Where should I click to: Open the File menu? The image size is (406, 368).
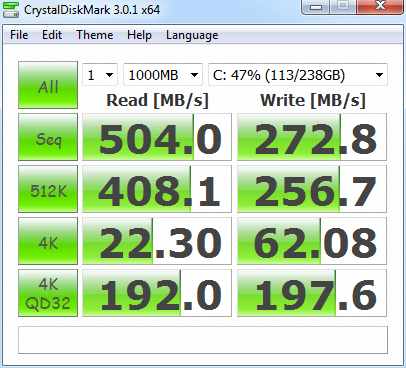click(x=19, y=35)
